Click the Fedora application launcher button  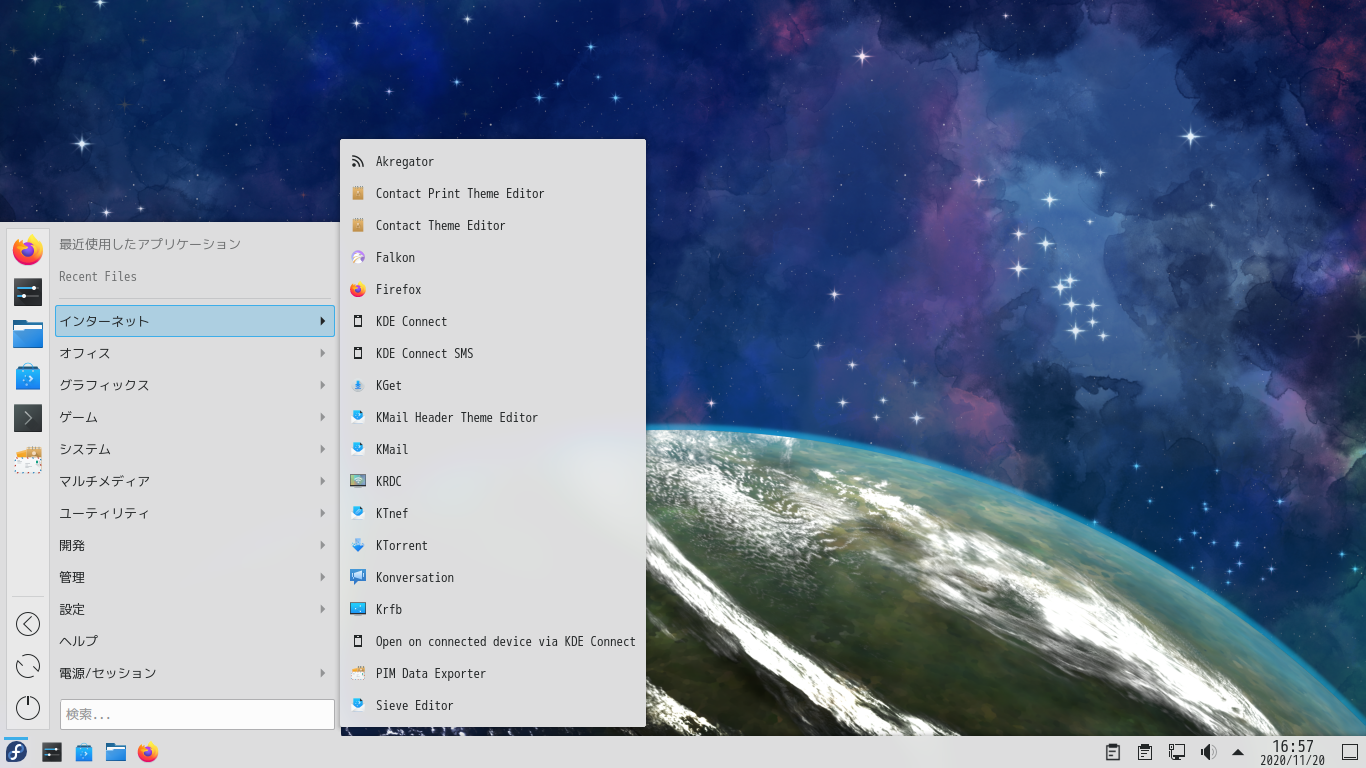[16, 752]
